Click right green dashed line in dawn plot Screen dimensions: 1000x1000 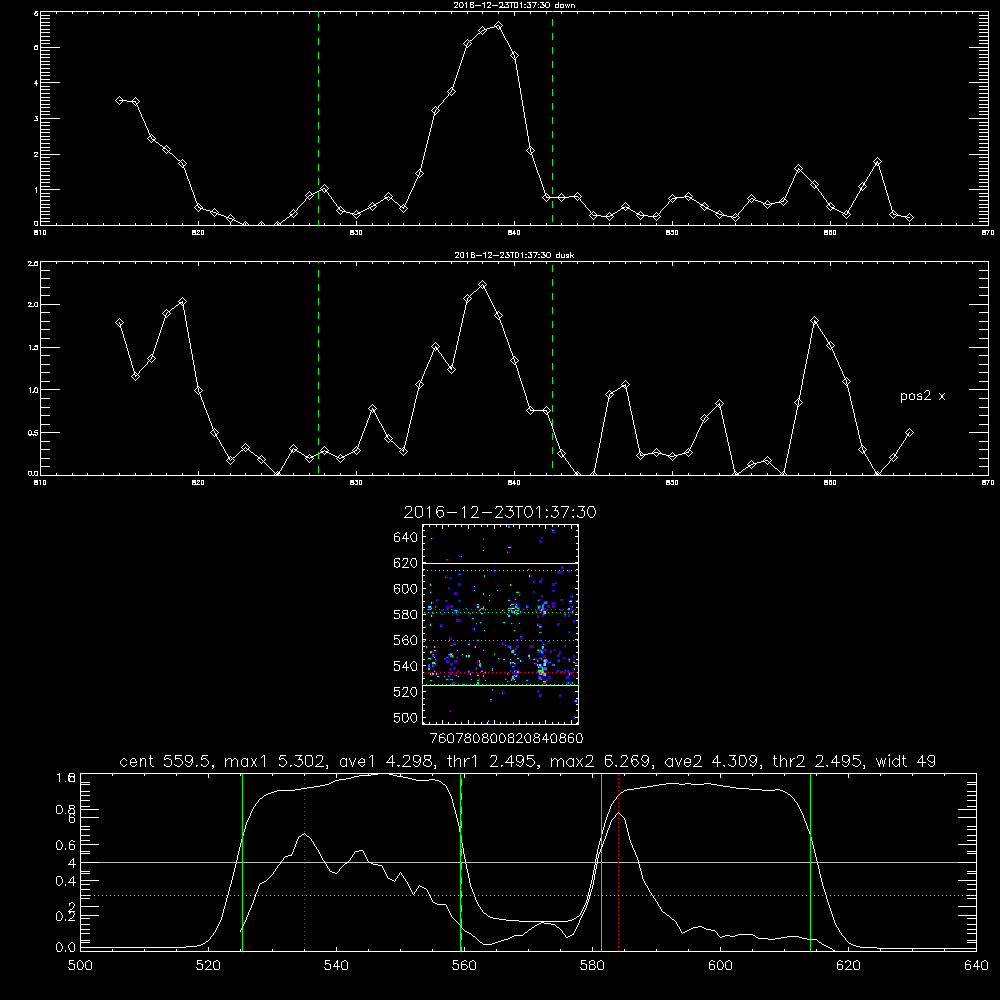point(552,121)
